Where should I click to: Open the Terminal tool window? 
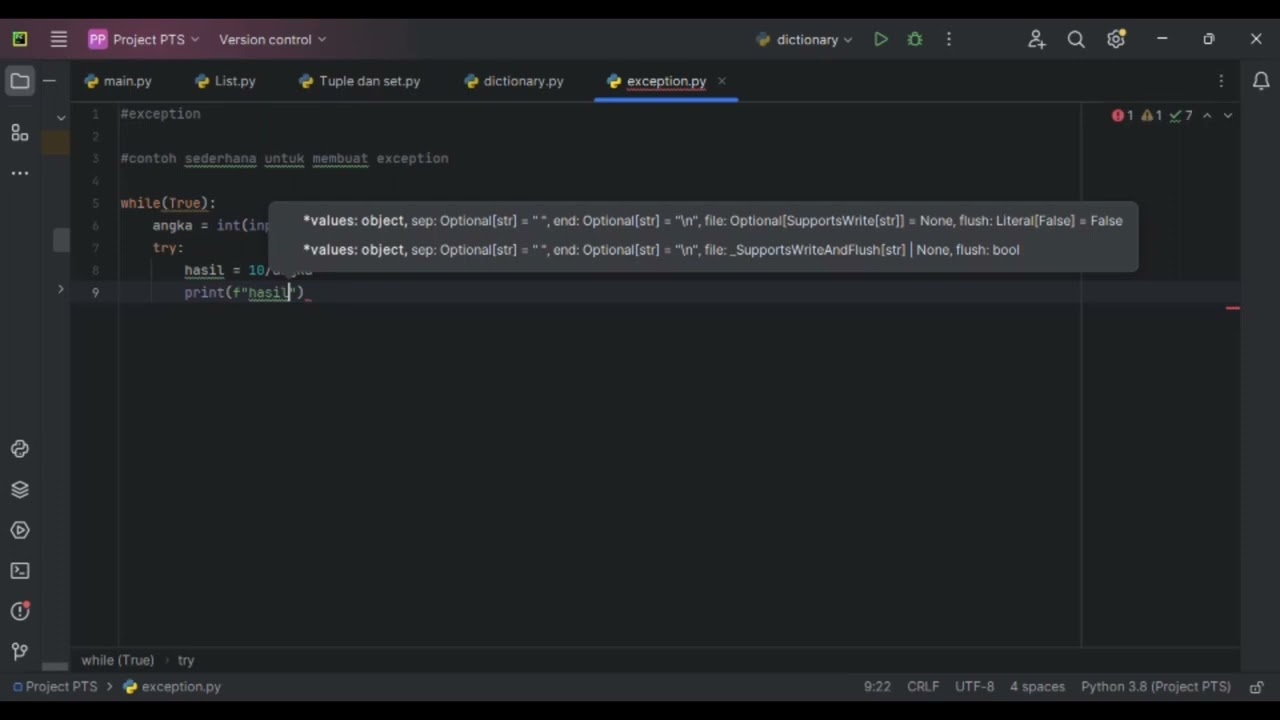click(x=20, y=571)
